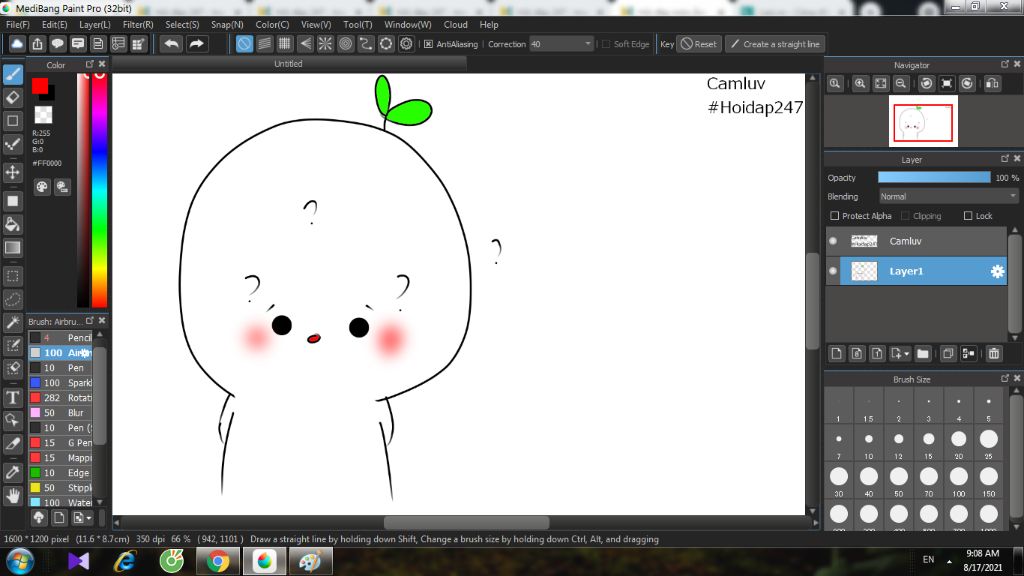This screenshot has width=1024, height=576.
Task: Select the Eyedropper tool
Action: click(x=12, y=472)
